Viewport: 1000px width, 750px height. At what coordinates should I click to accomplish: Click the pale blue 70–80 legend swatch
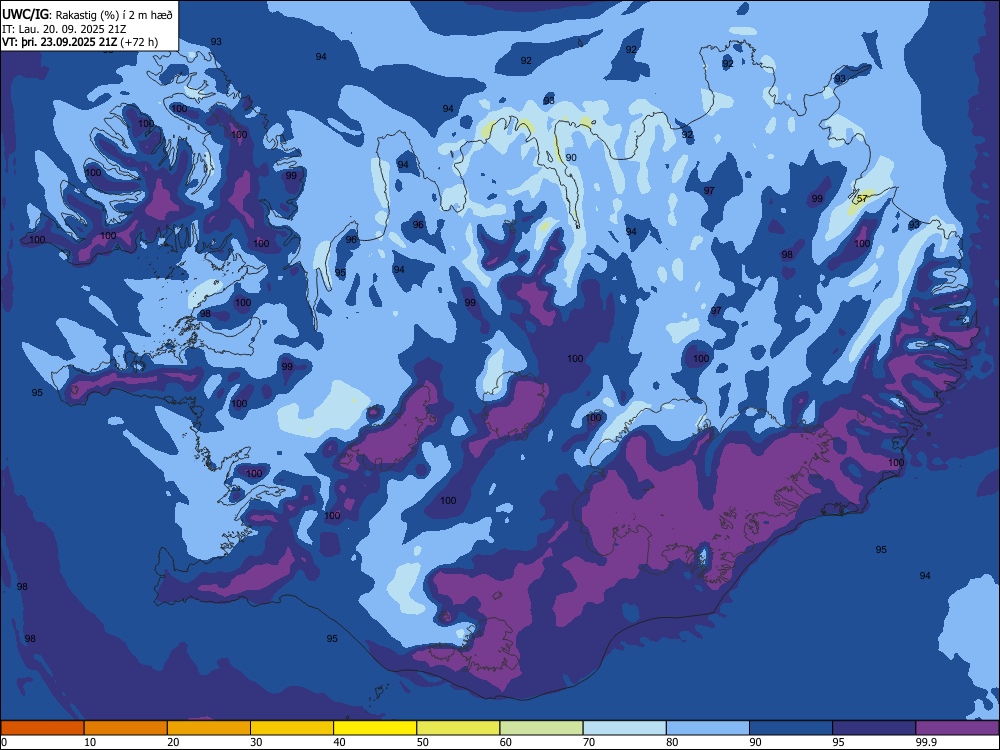[624, 728]
